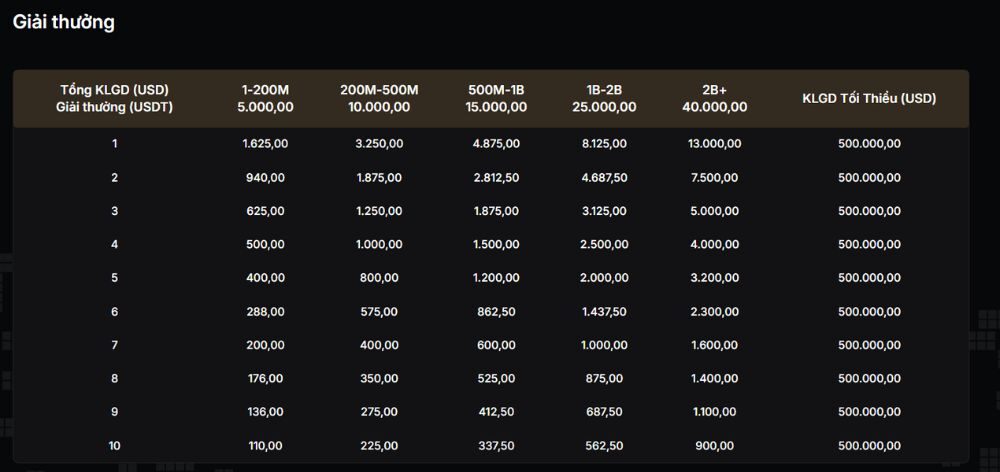Click the 1.600,00 value in rank 7
The height and width of the screenshot is (472, 1000).
coord(714,344)
